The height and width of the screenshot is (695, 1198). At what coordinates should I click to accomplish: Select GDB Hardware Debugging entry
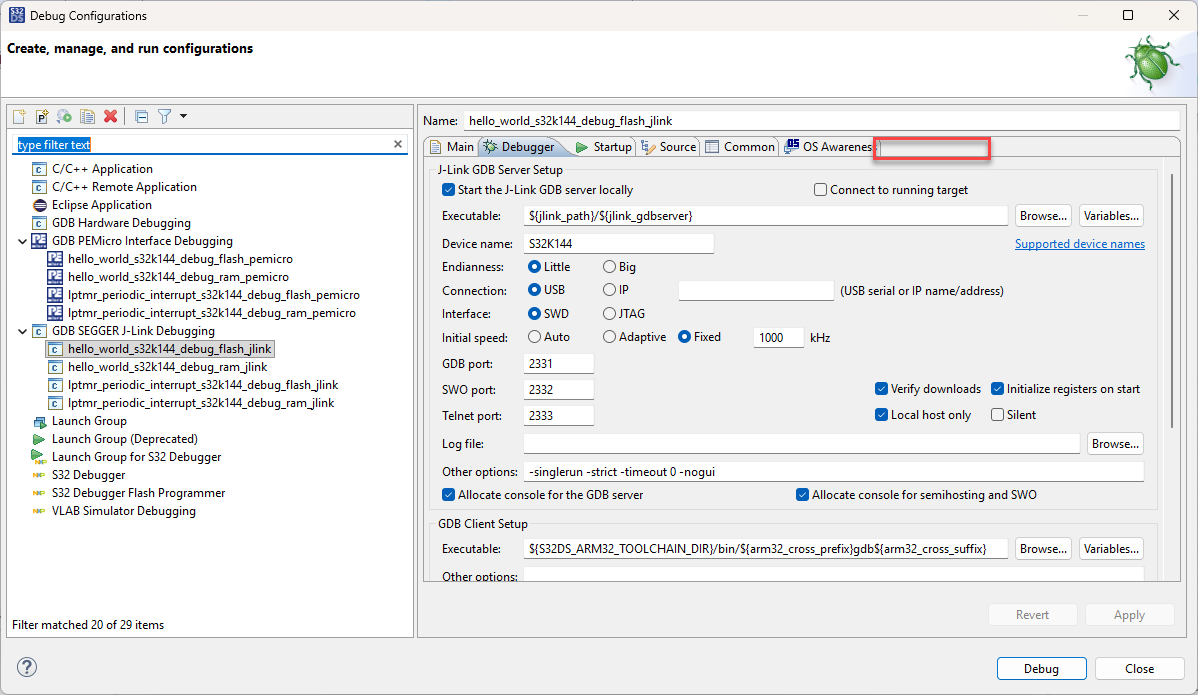pyautogui.click(x=121, y=223)
